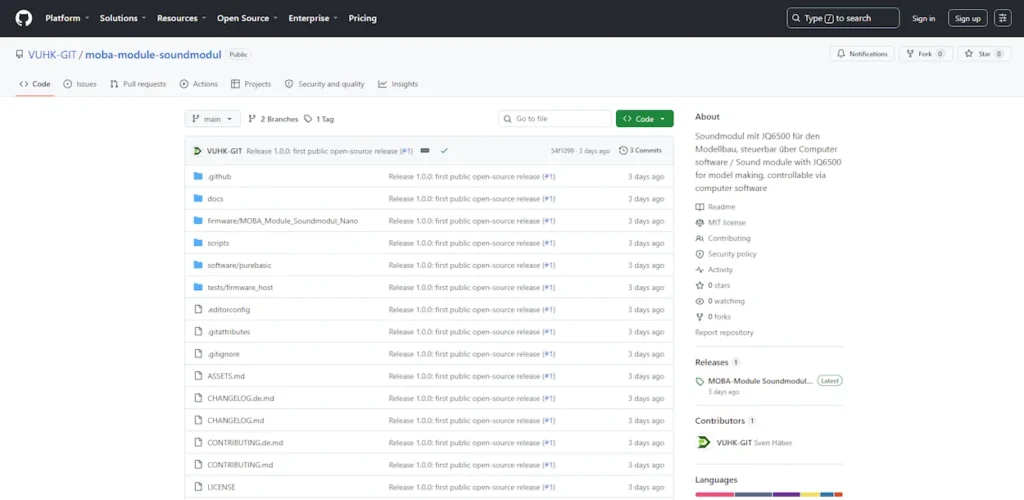Open the green Code dropdown button
Viewport: 1024px width, 500px height.
tap(645, 119)
